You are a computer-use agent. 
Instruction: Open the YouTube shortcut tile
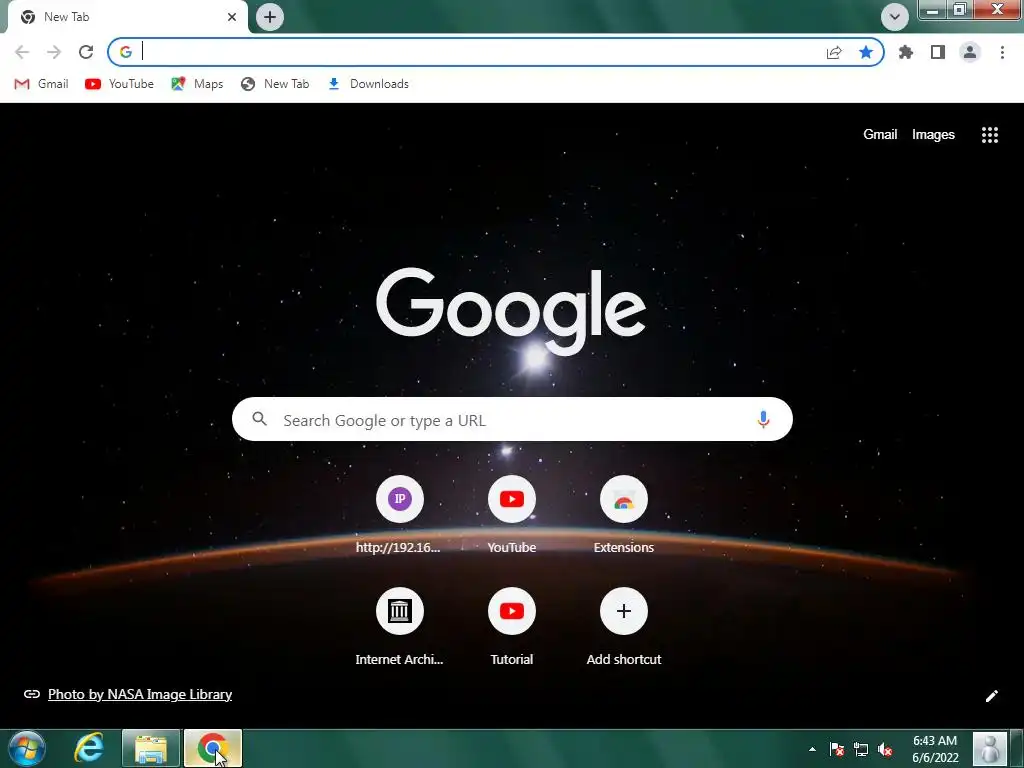click(x=511, y=516)
